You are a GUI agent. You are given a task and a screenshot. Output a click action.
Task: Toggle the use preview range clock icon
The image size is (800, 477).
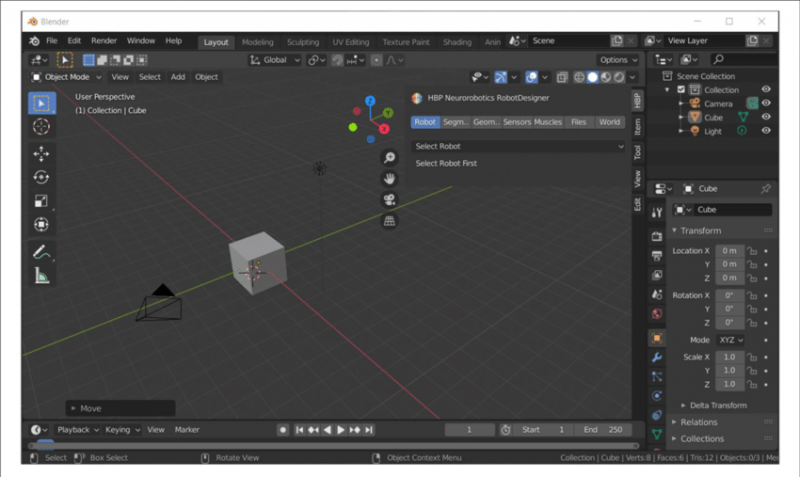(505, 430)
